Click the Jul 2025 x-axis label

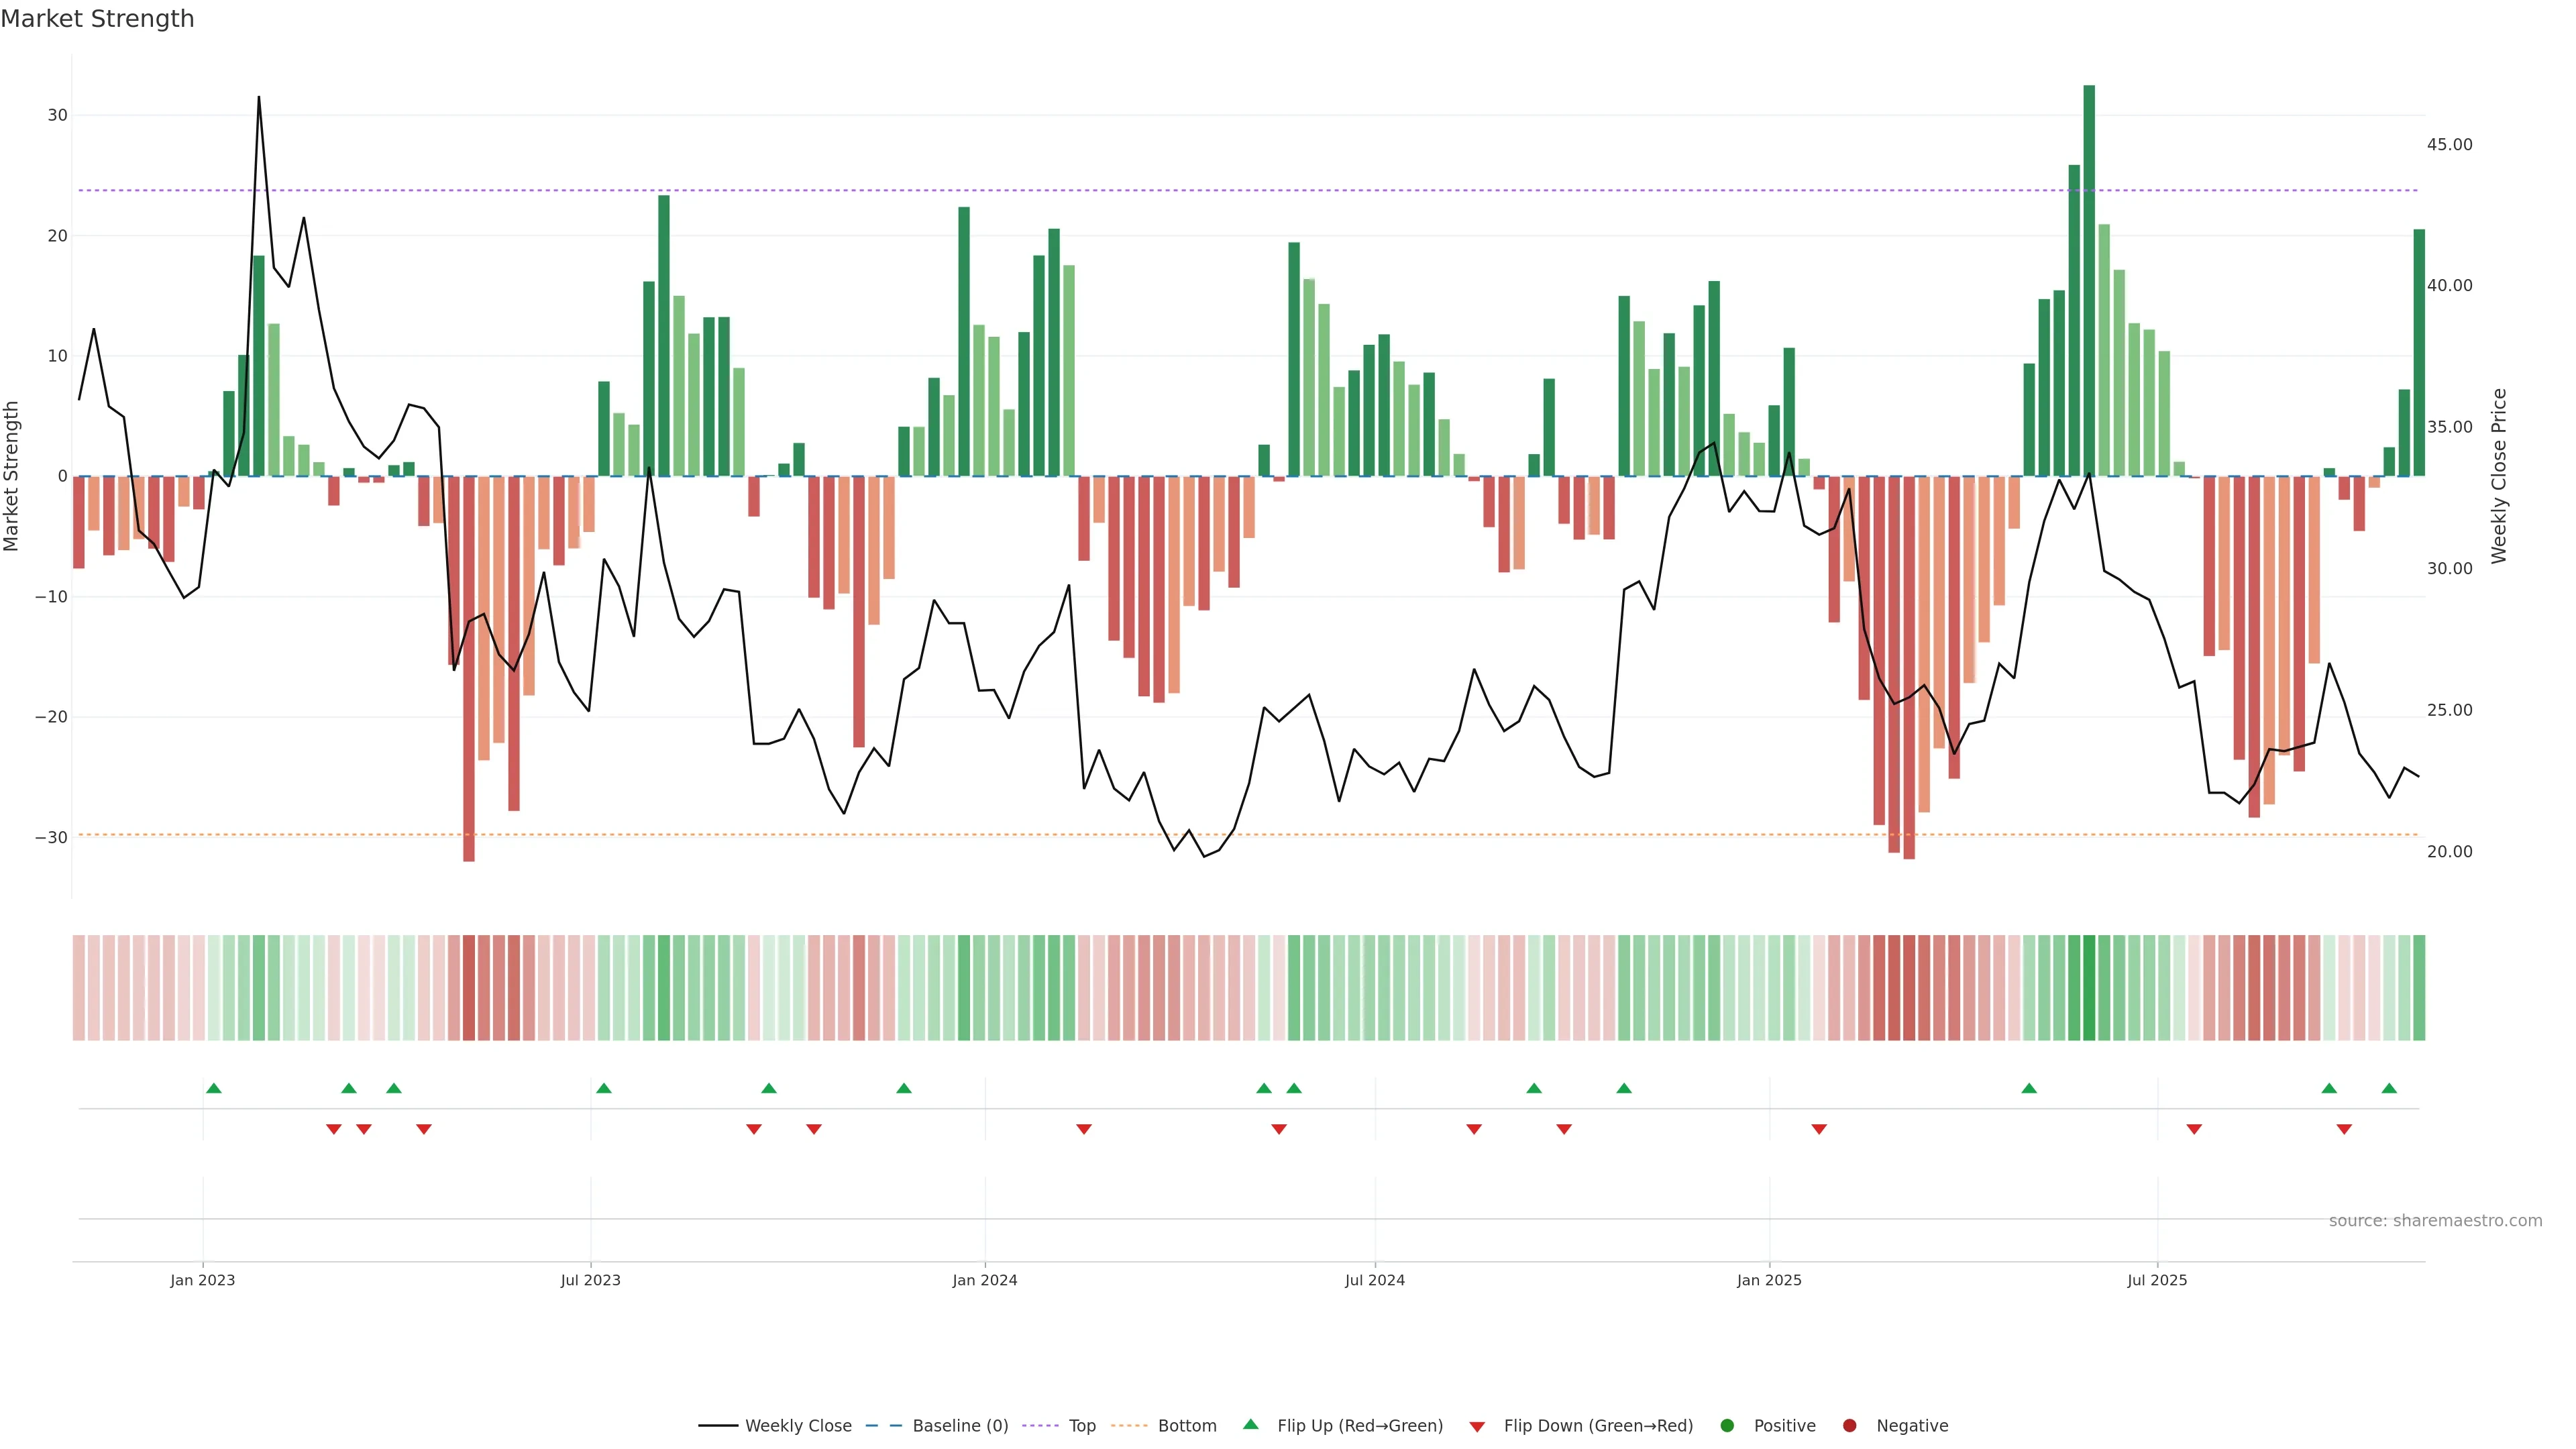tap(2157, 1280)
